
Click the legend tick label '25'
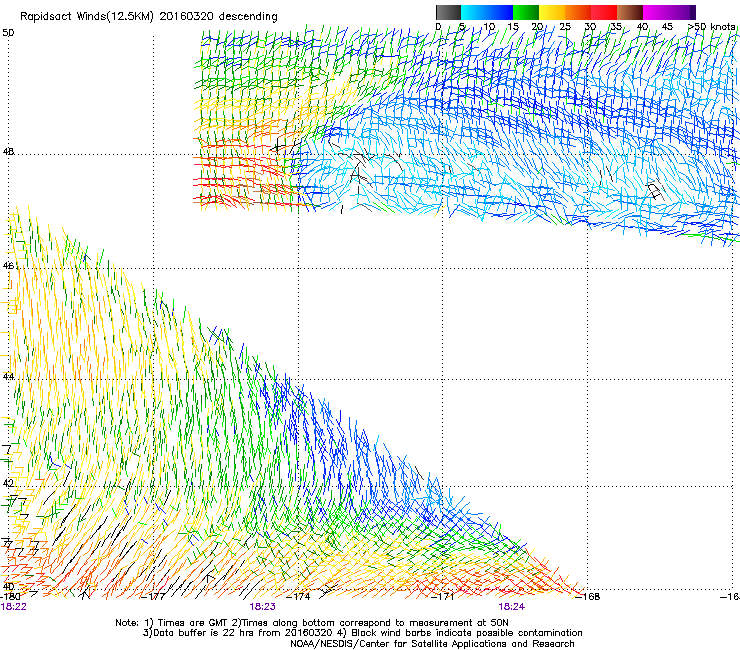pyautogui.click(x=565, y=27)
